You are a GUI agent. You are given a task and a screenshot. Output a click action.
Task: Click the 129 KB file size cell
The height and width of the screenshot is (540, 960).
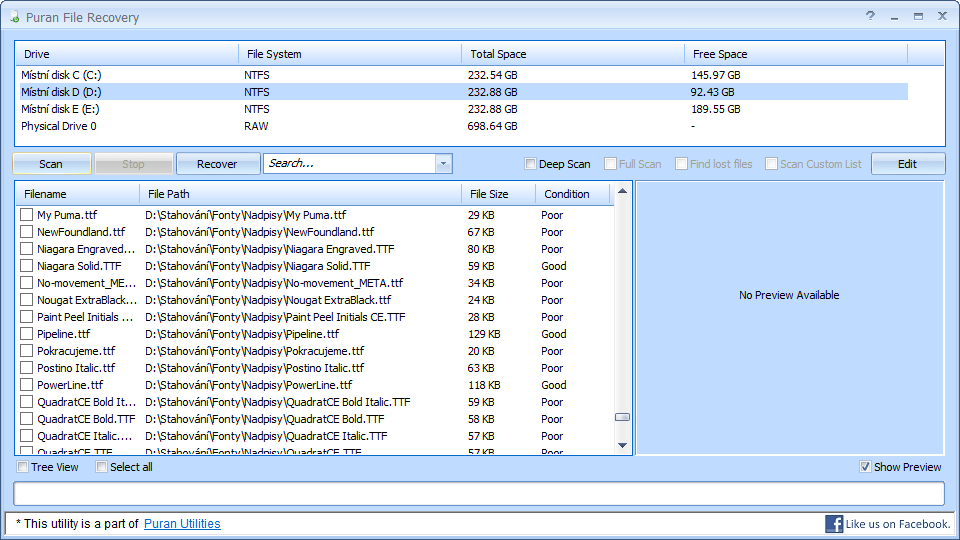[484, 334]
